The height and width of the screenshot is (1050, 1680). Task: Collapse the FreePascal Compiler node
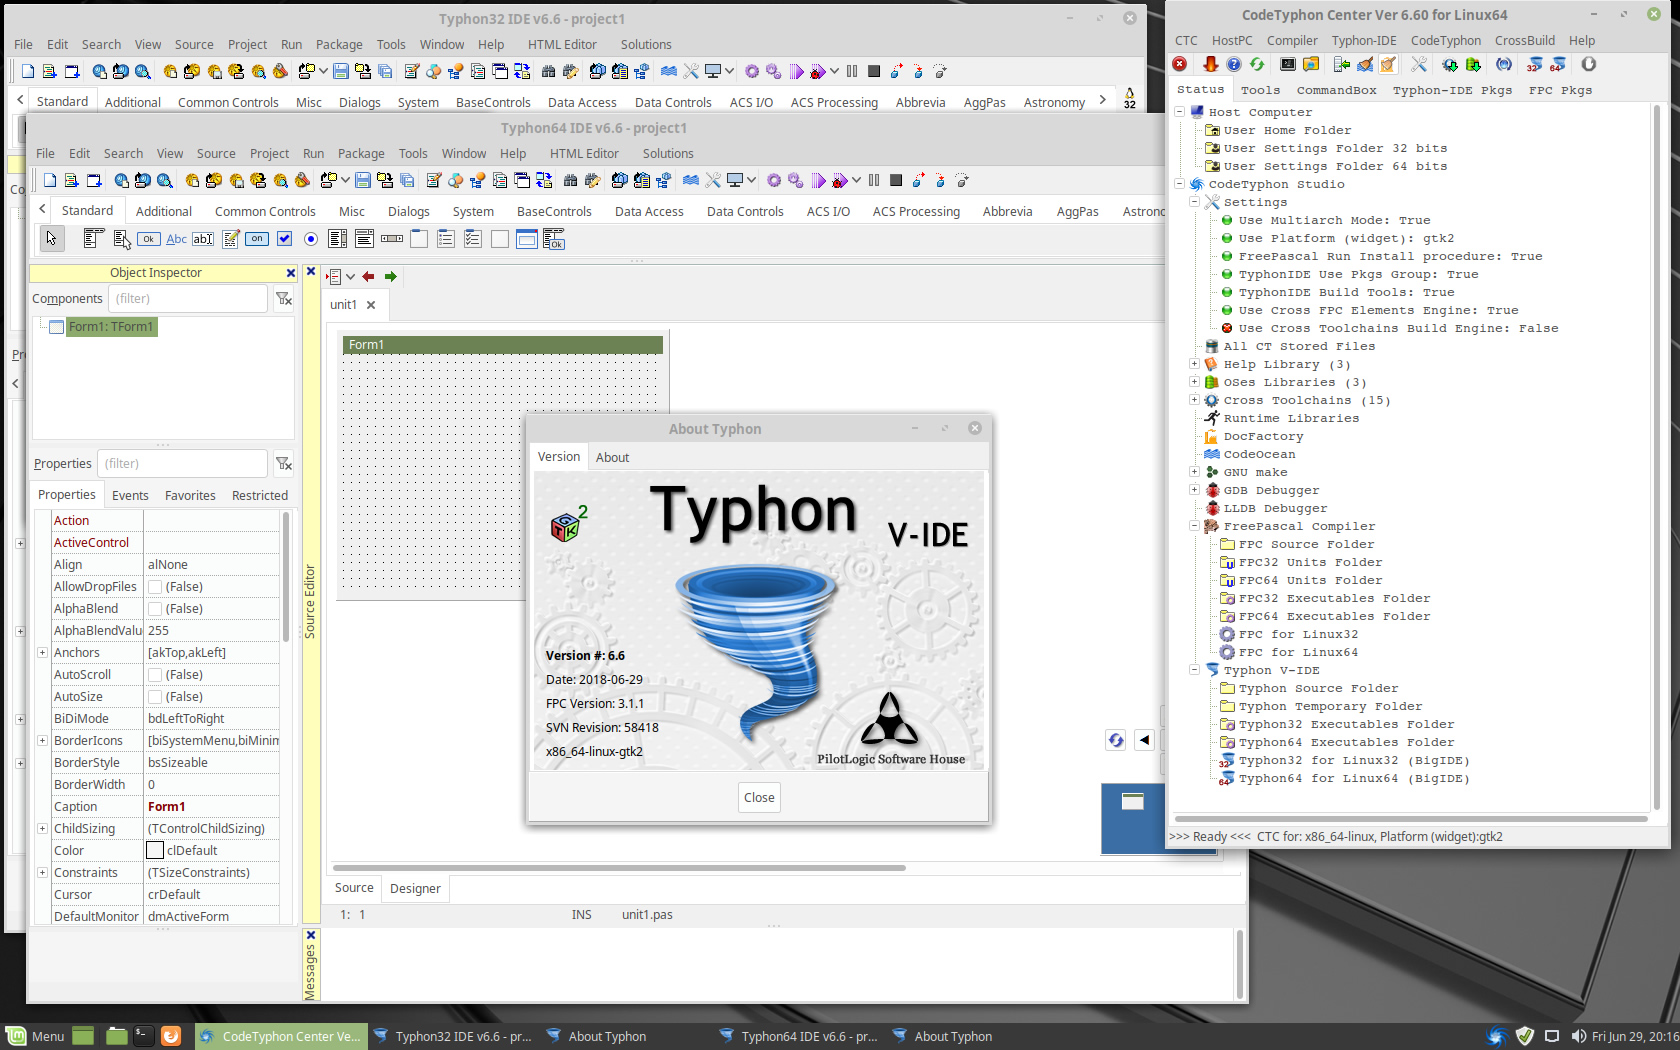[x=1194, y=526]
